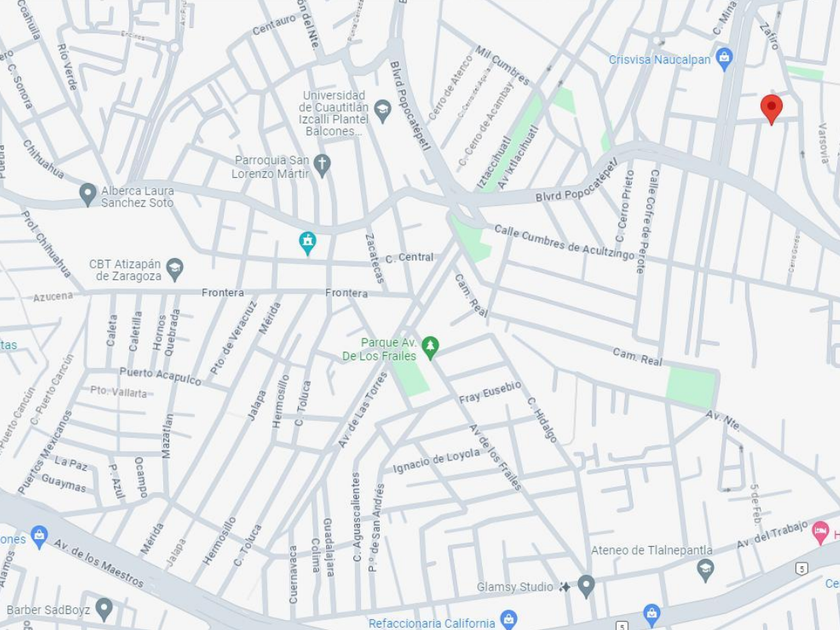Click the Crisvisa Naucalpan text label

659,59
